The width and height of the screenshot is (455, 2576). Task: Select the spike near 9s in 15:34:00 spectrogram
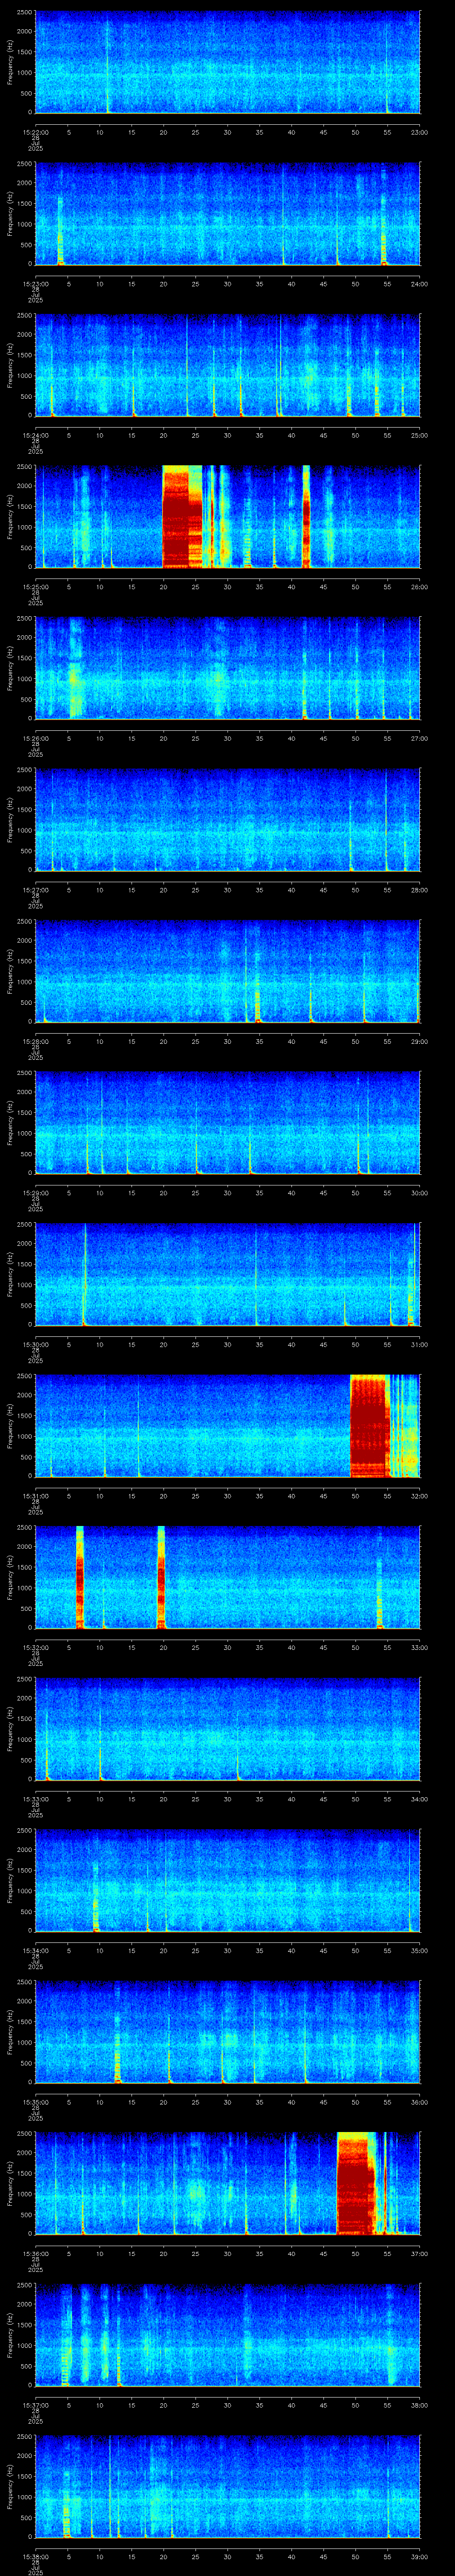pyautogui.click(x=96, y=1897)
